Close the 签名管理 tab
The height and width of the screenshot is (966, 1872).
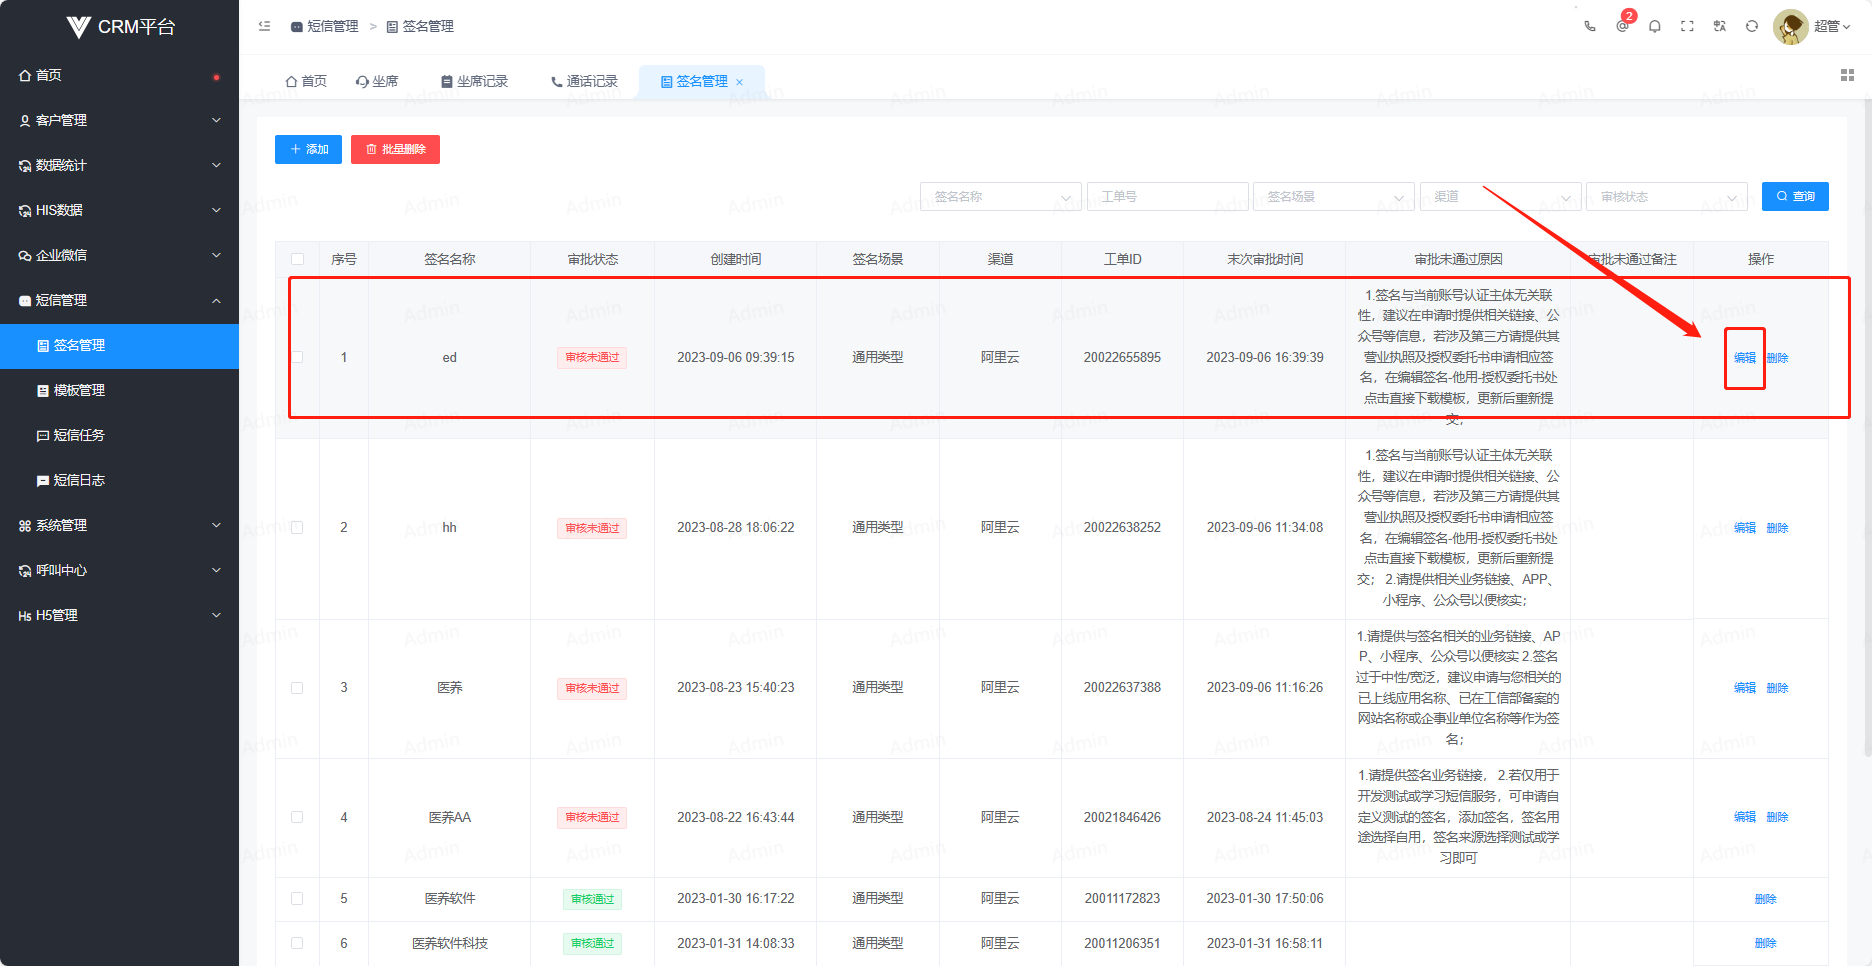click(x=740, y=82)
